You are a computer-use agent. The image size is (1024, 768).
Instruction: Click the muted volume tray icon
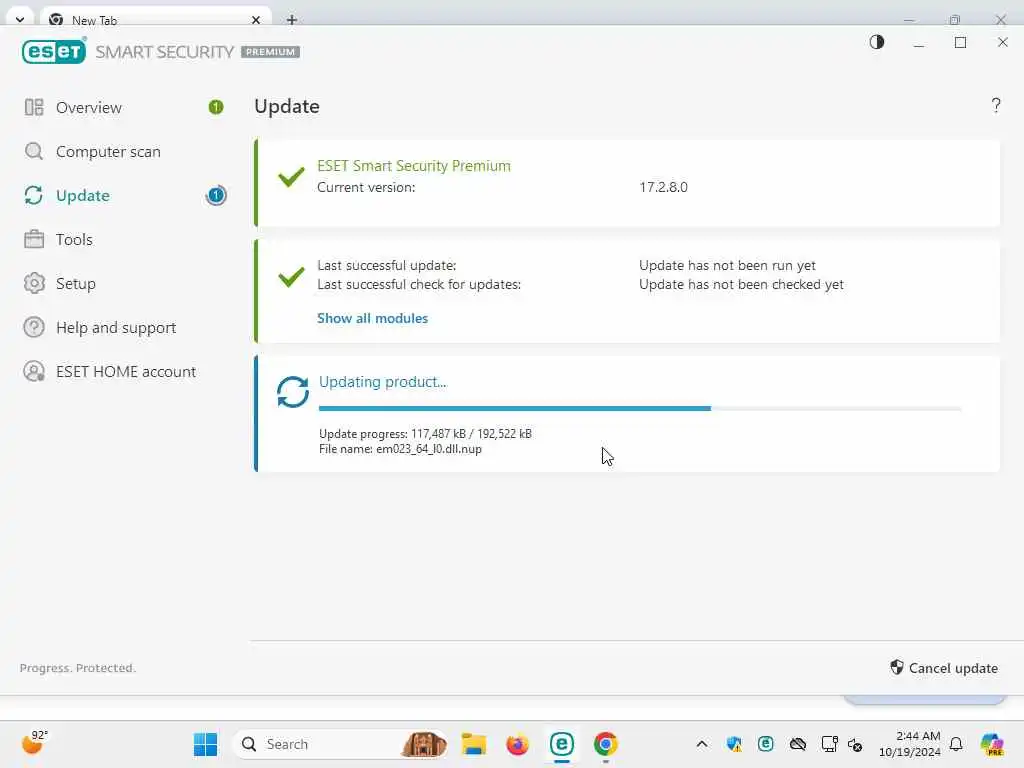(855, 744)
